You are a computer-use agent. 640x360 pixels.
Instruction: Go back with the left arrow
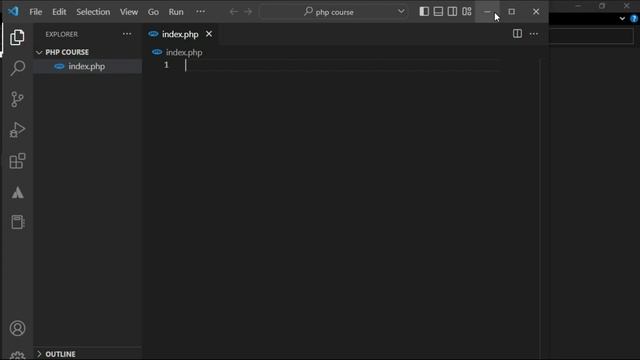coord(233,12)
